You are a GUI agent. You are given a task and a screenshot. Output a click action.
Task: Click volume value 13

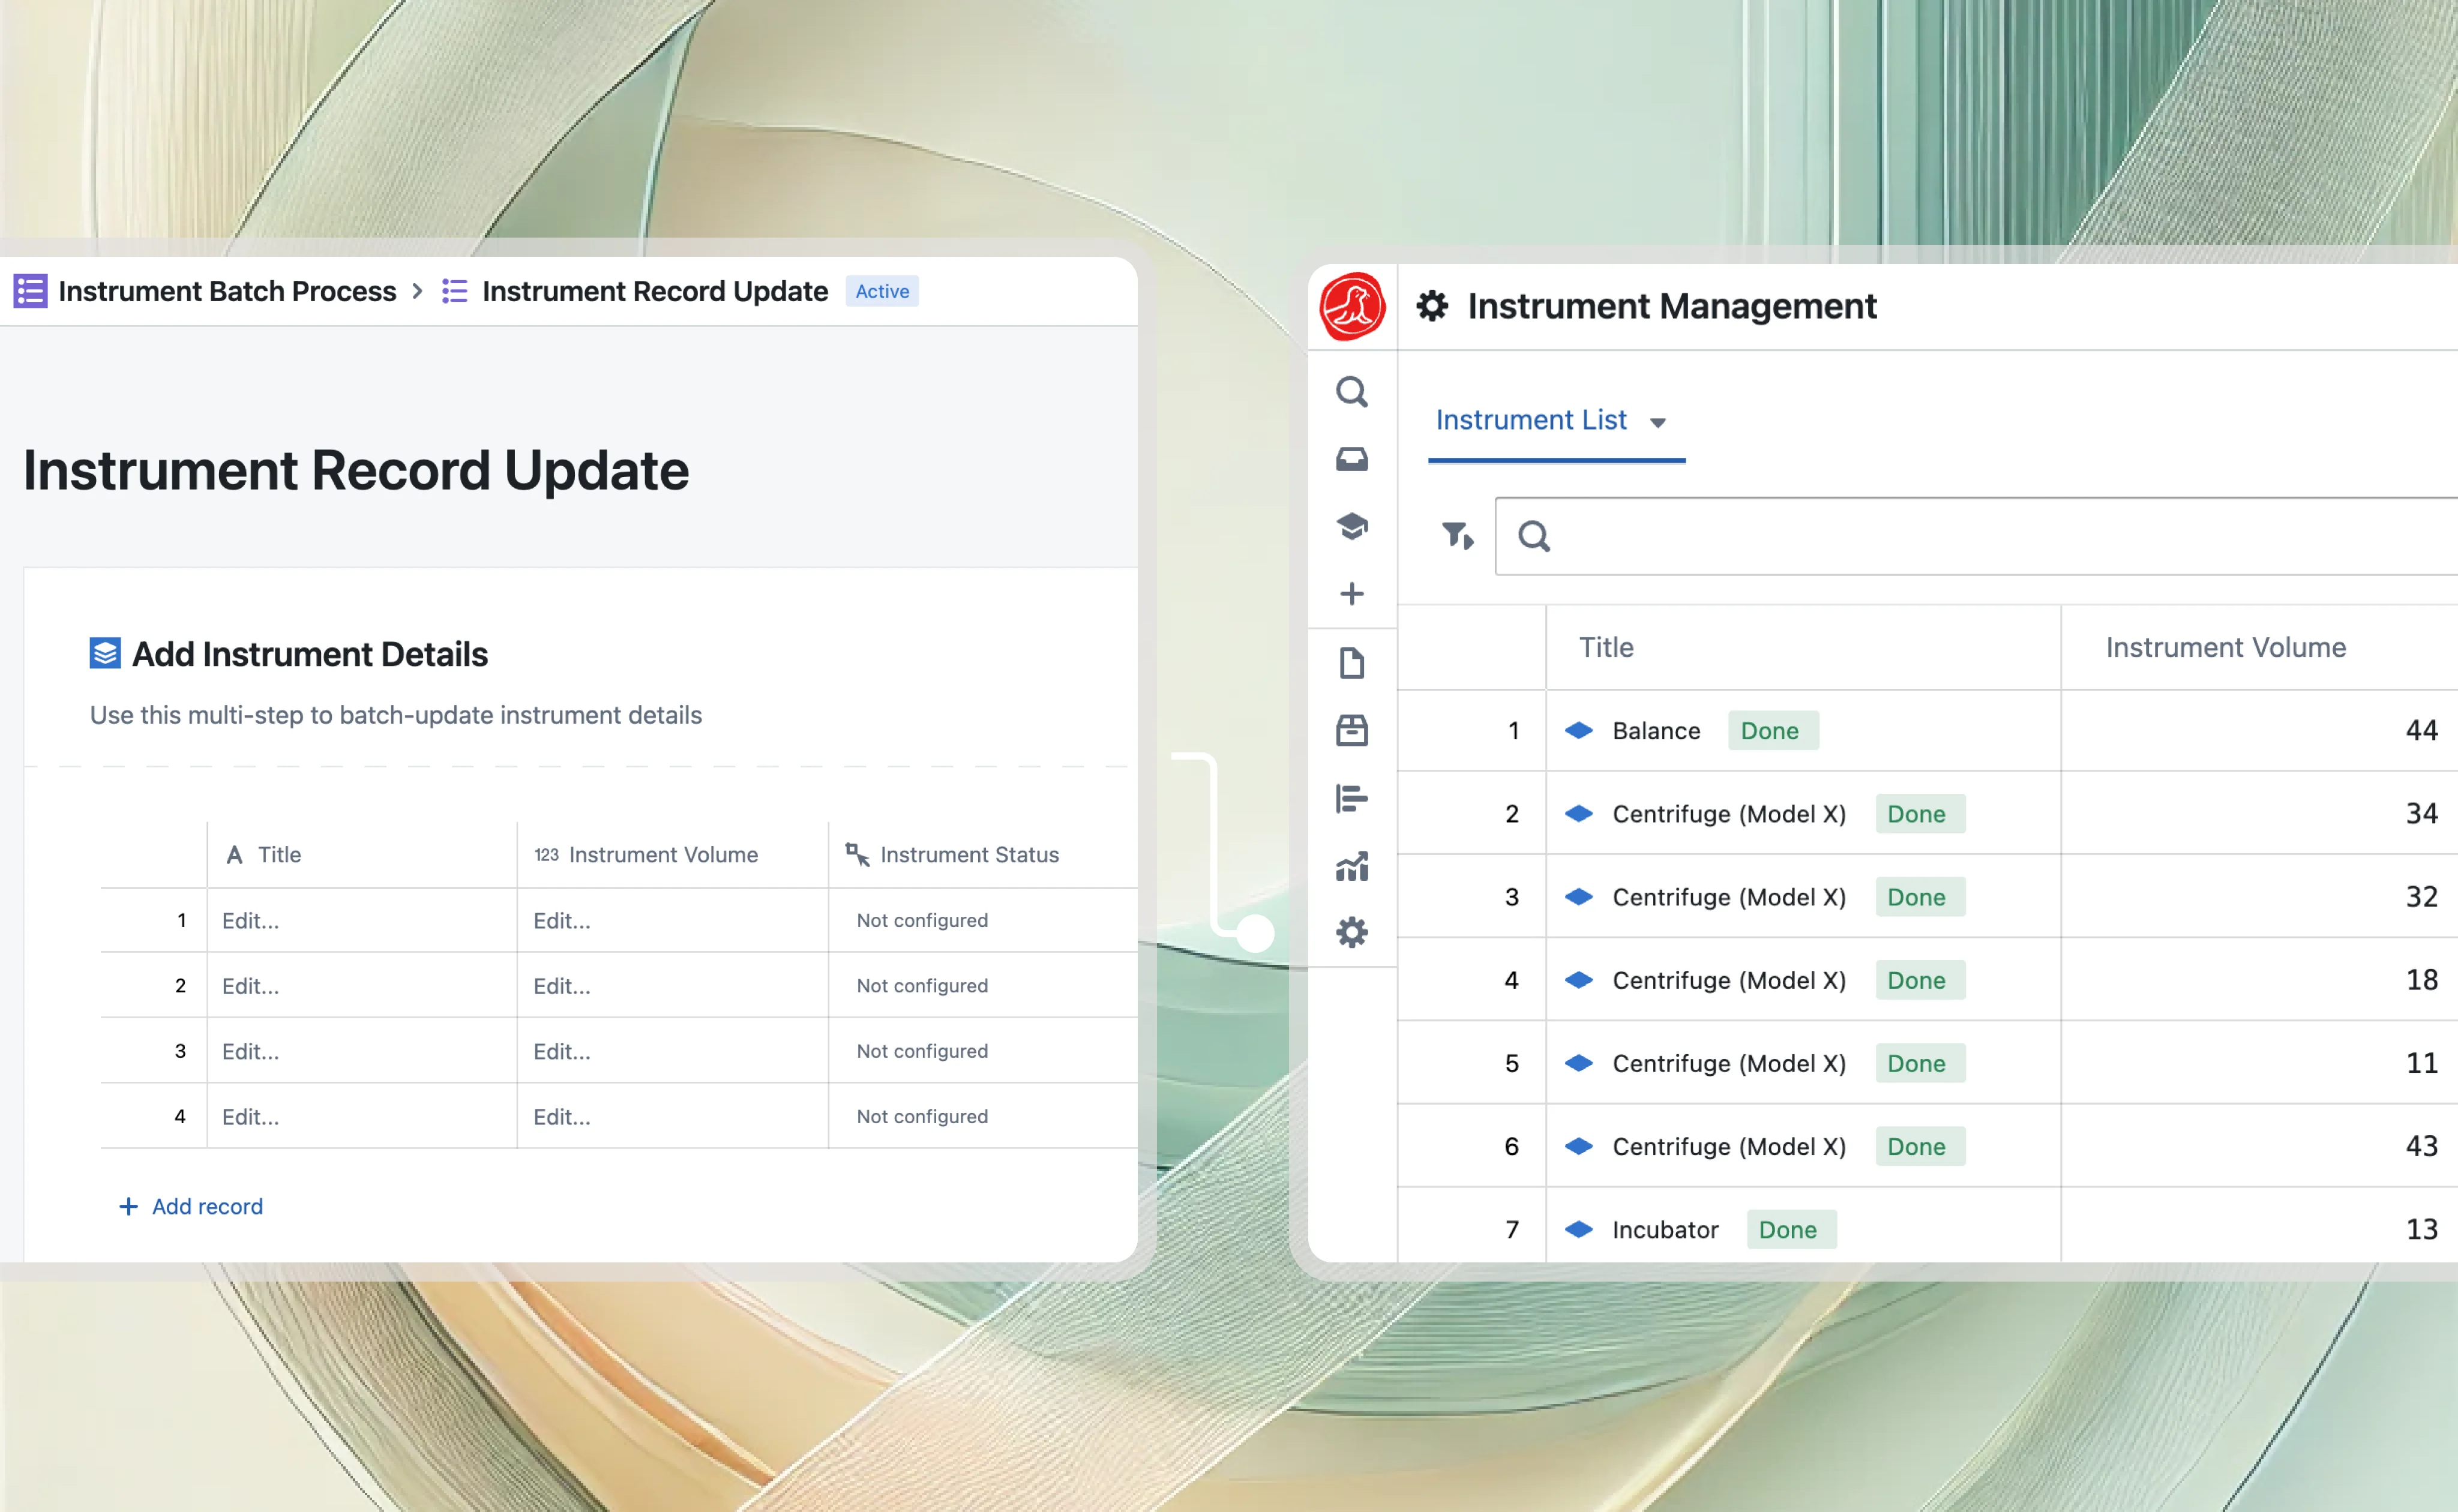pyautogui.click(x=2421, y=1229)
